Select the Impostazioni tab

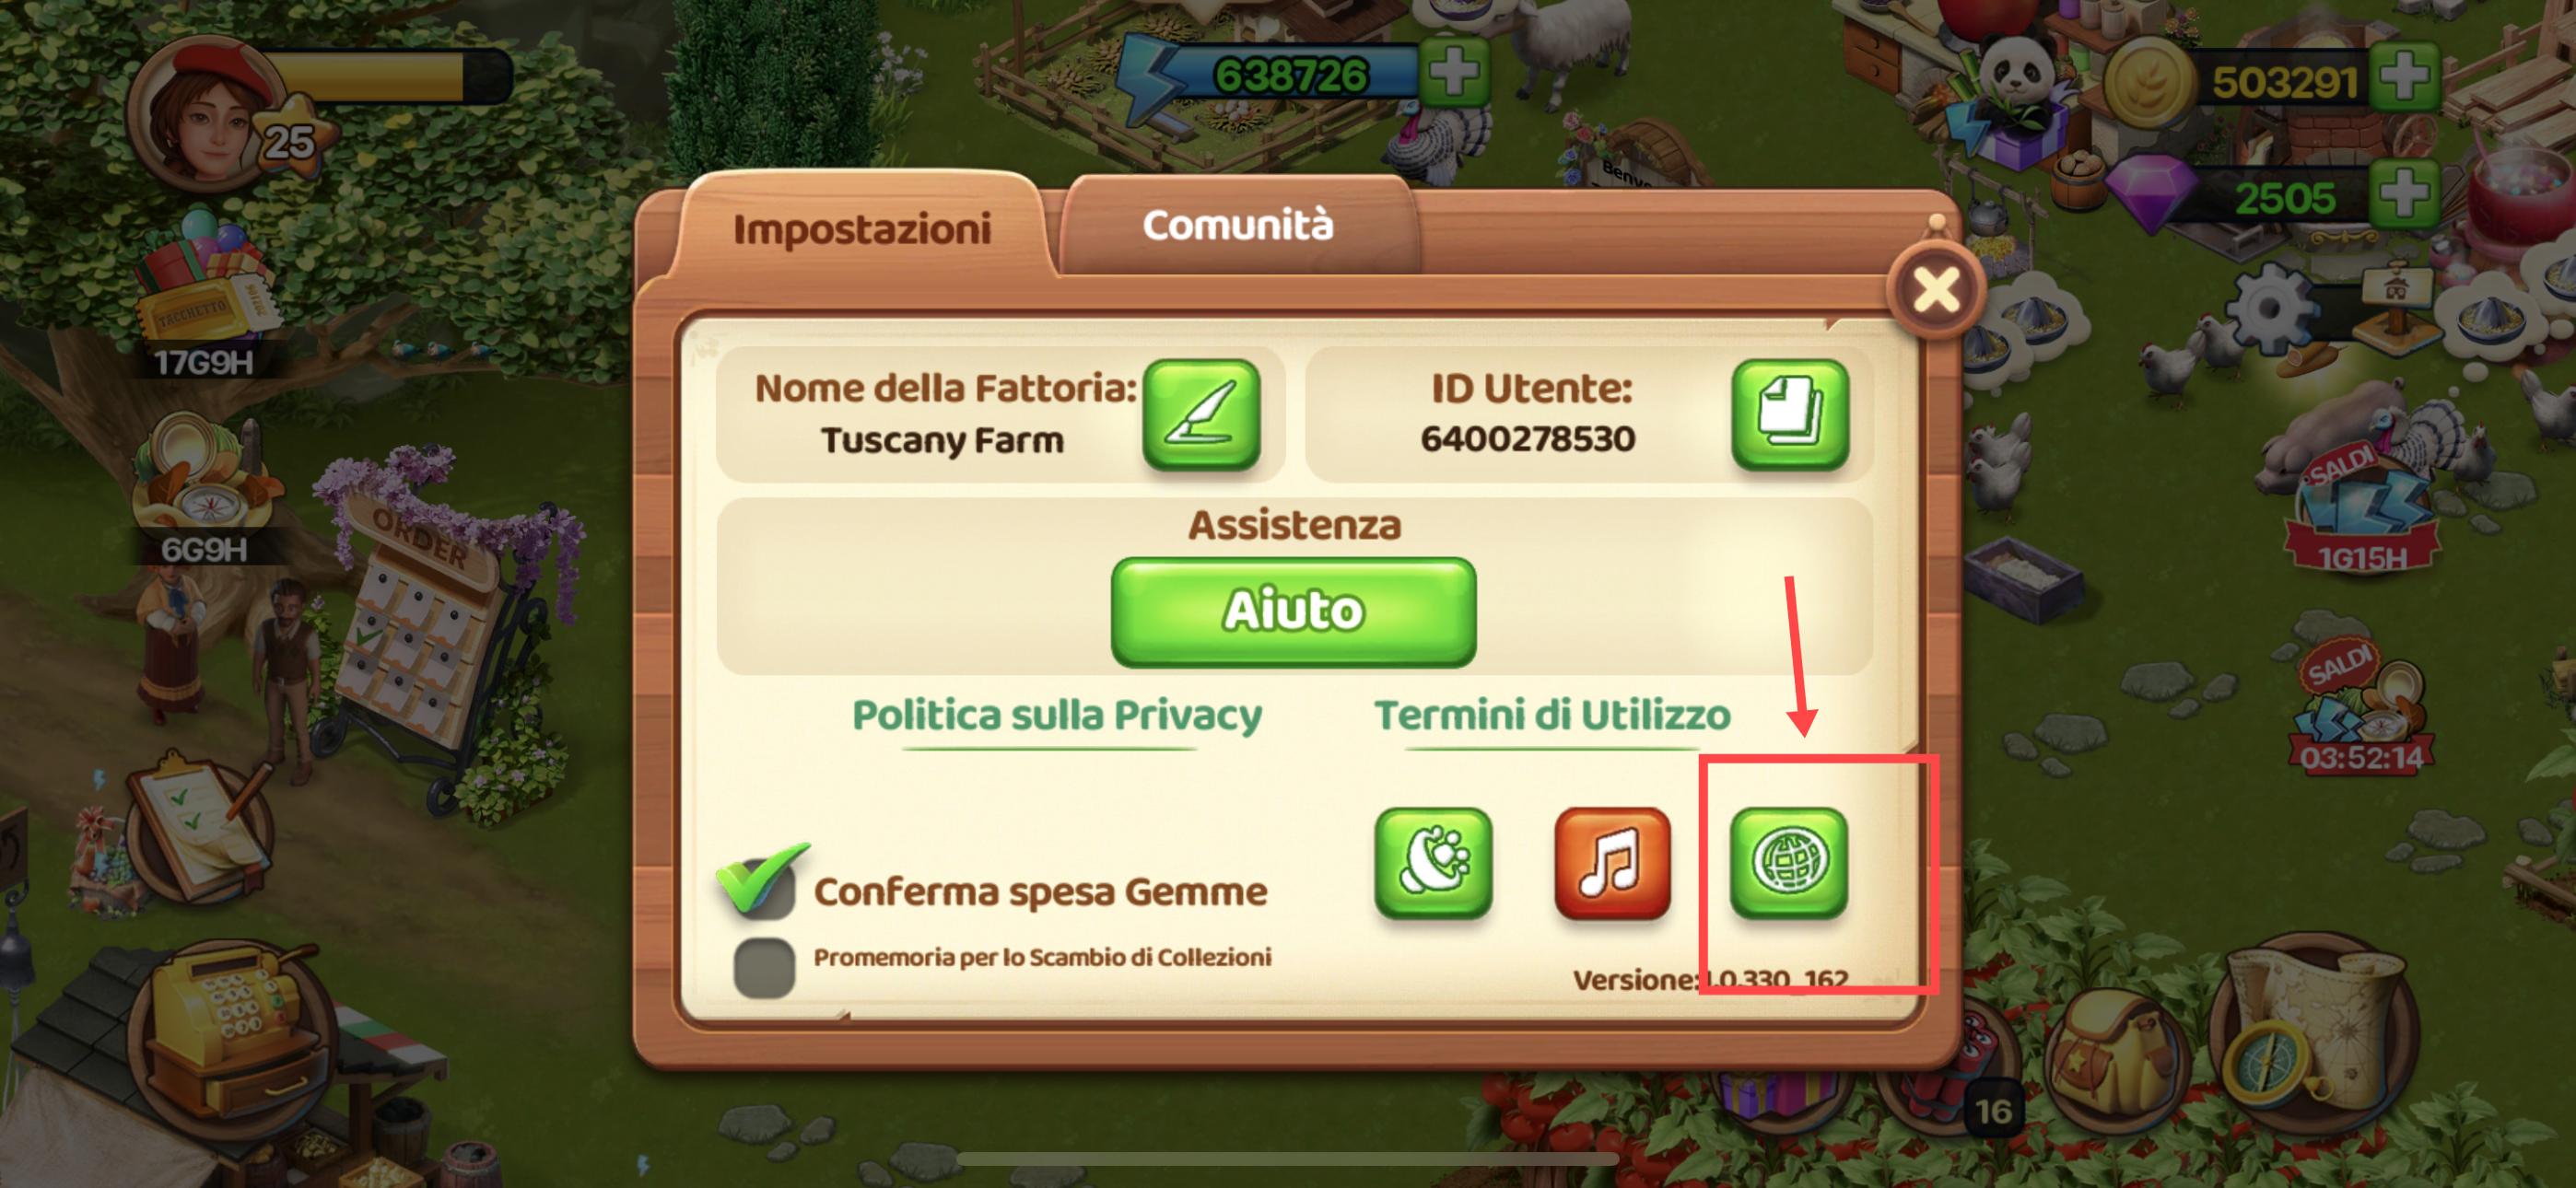pyautogui.click(x=862, y=229)
